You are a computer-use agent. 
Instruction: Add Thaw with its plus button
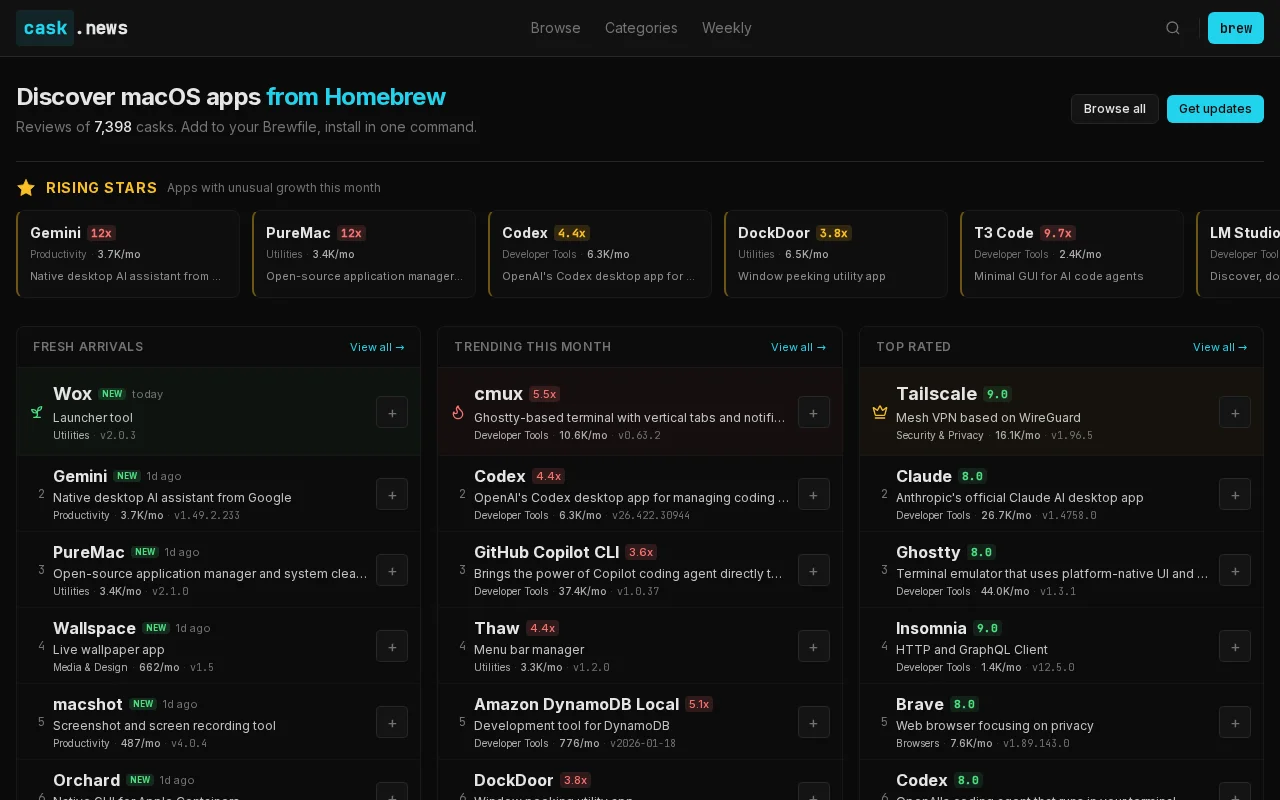814,646
